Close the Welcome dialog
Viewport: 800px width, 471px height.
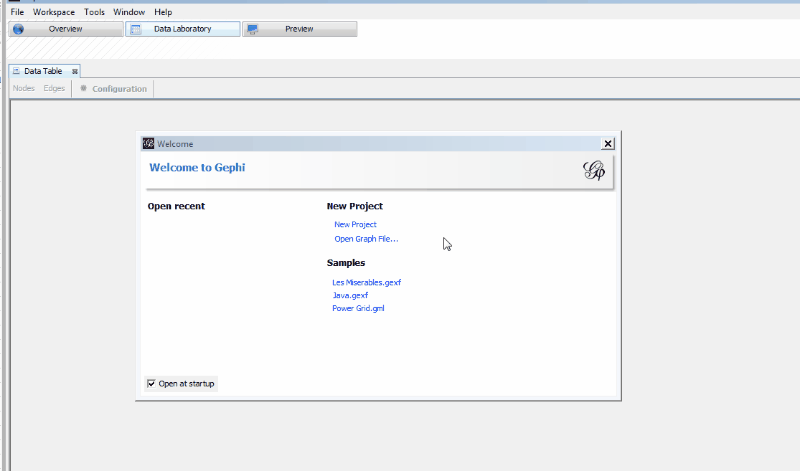pyautogui.click(x=608, y=144)
